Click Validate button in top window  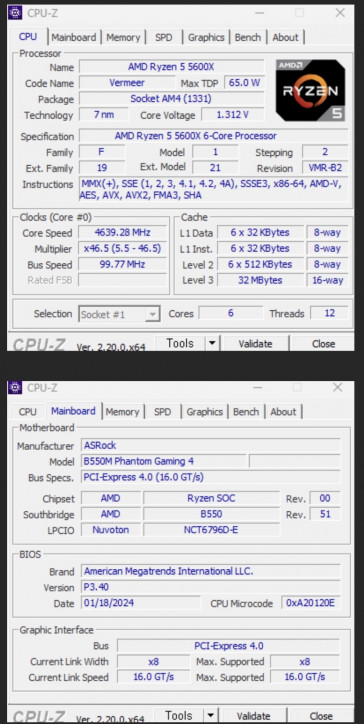click(x=255, y=344)
